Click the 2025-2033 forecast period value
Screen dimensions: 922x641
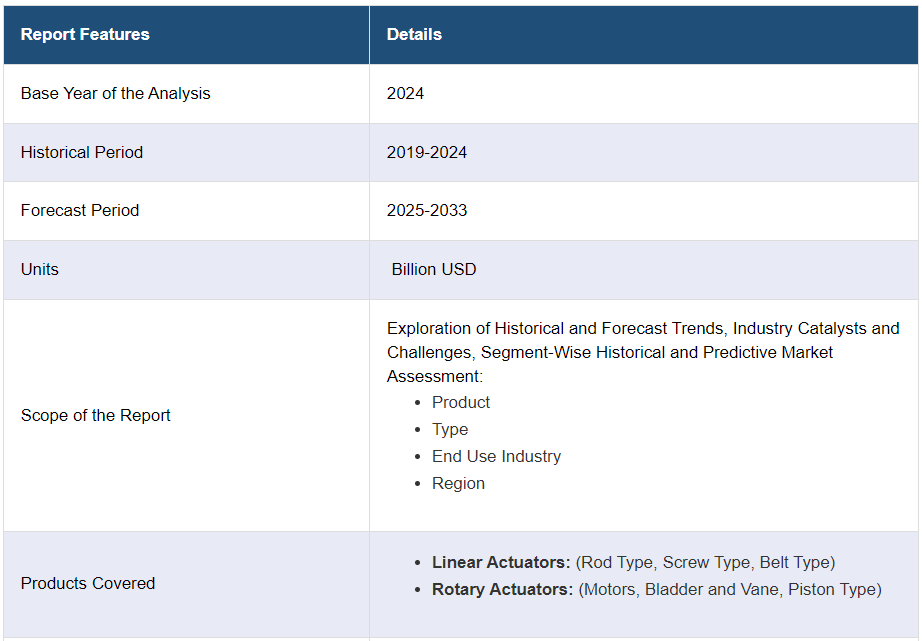(427, 210)
